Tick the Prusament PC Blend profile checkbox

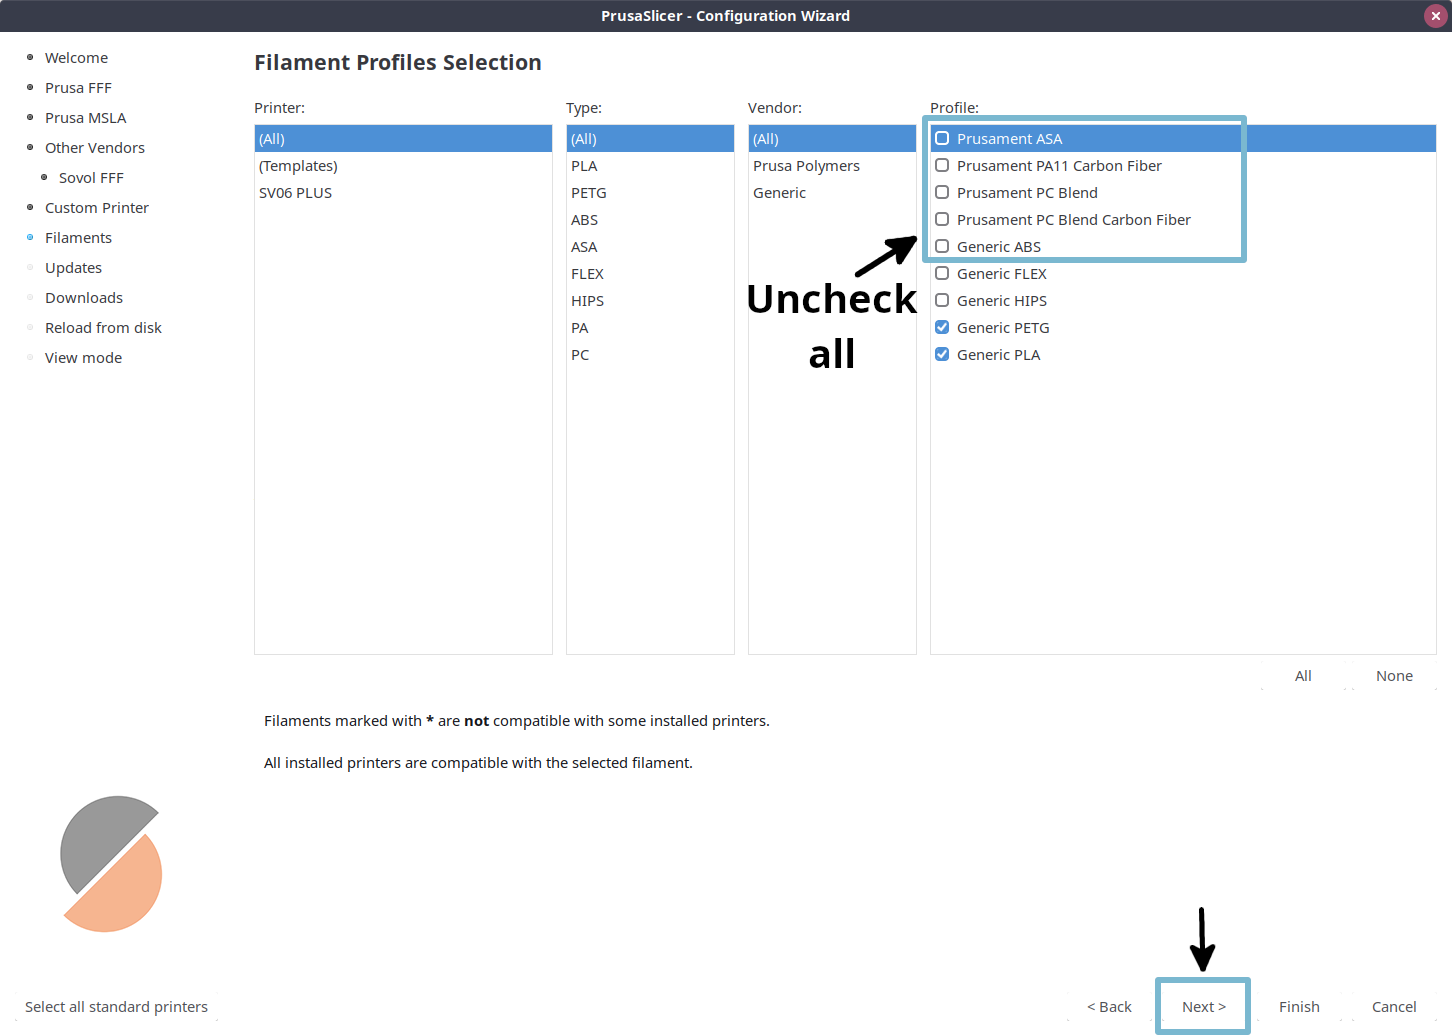(942, 192)
